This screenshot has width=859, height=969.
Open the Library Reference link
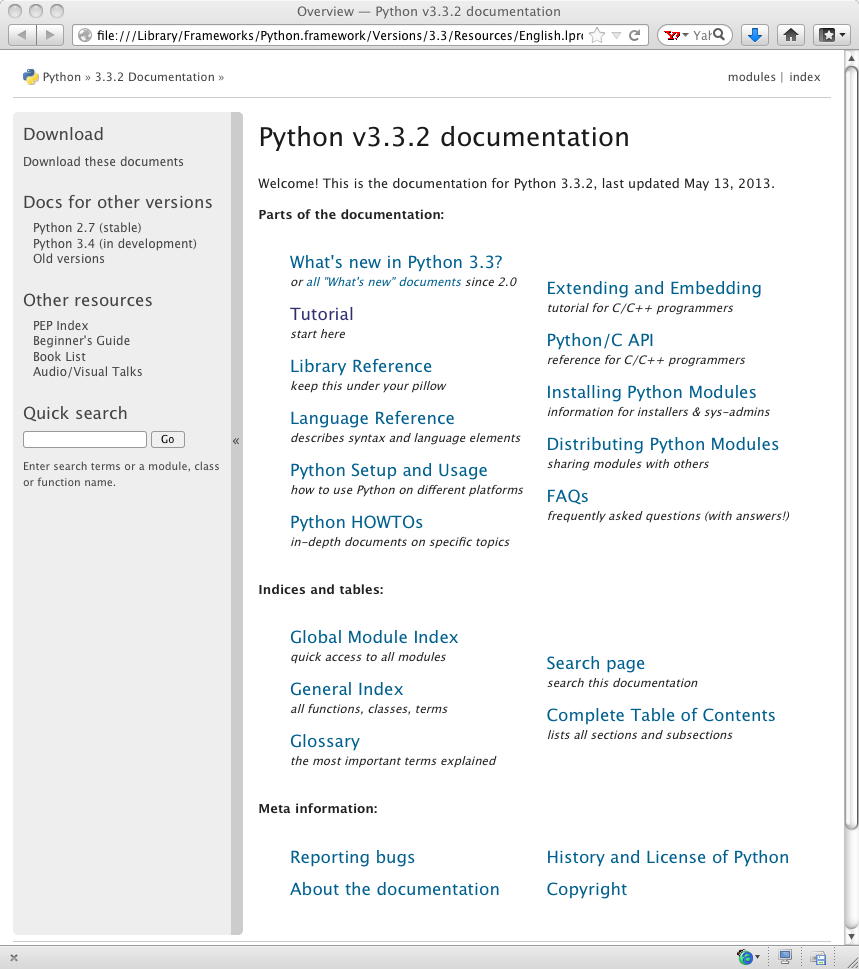(x=361, y=366)
